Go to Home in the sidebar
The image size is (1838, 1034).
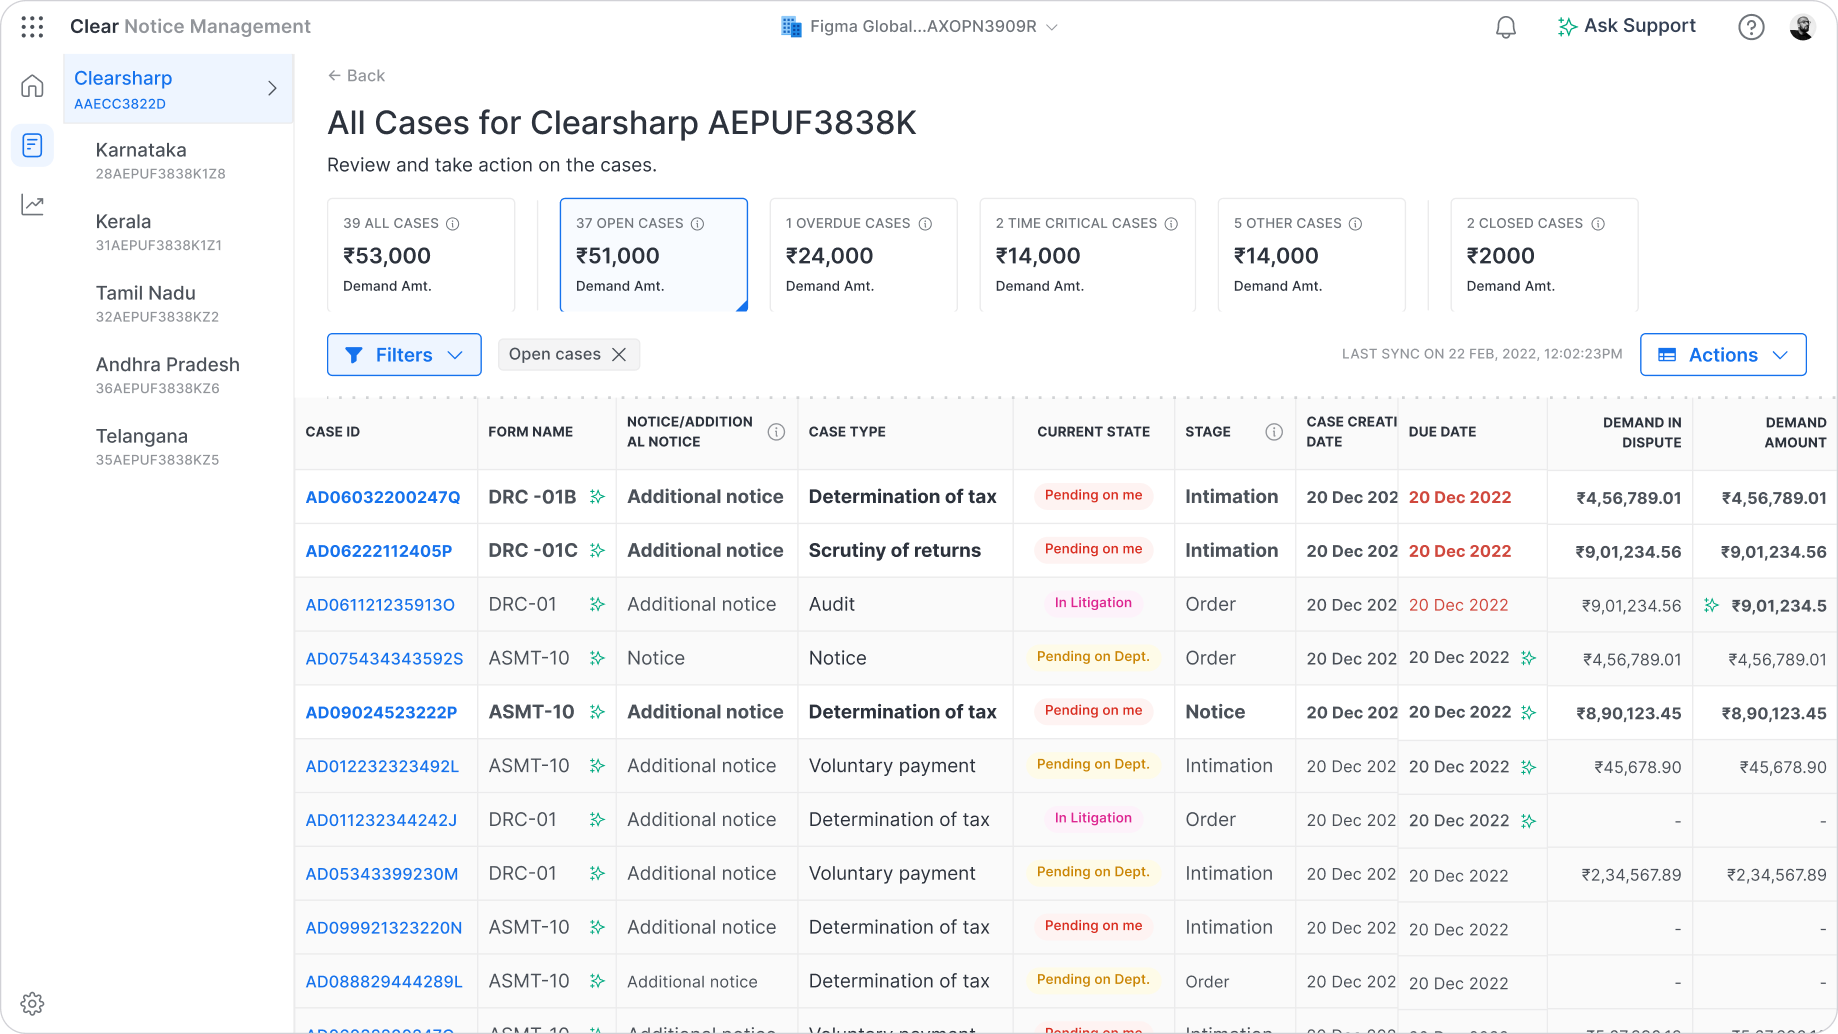click(32, 86)
